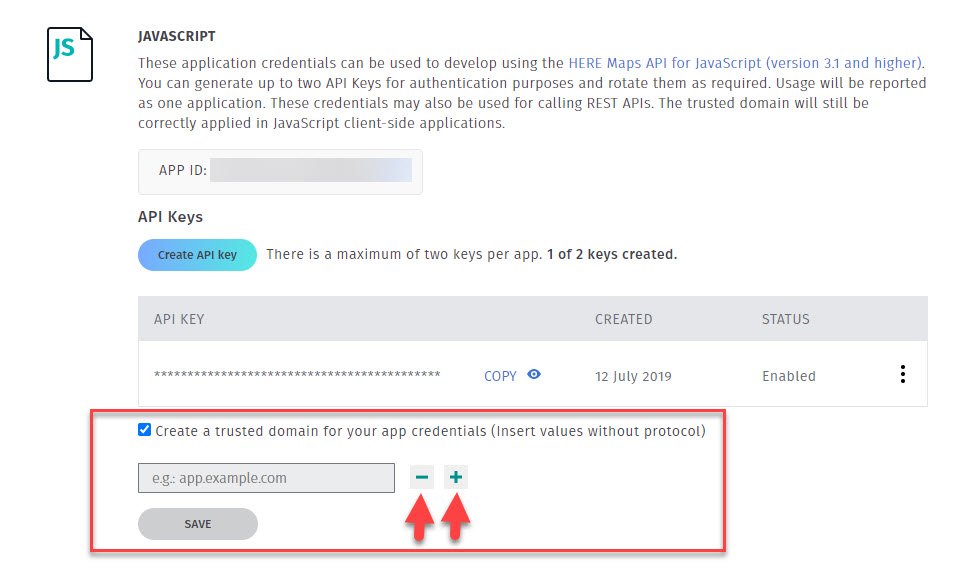Select the masked API key asterisks

(x=297, y=374)
